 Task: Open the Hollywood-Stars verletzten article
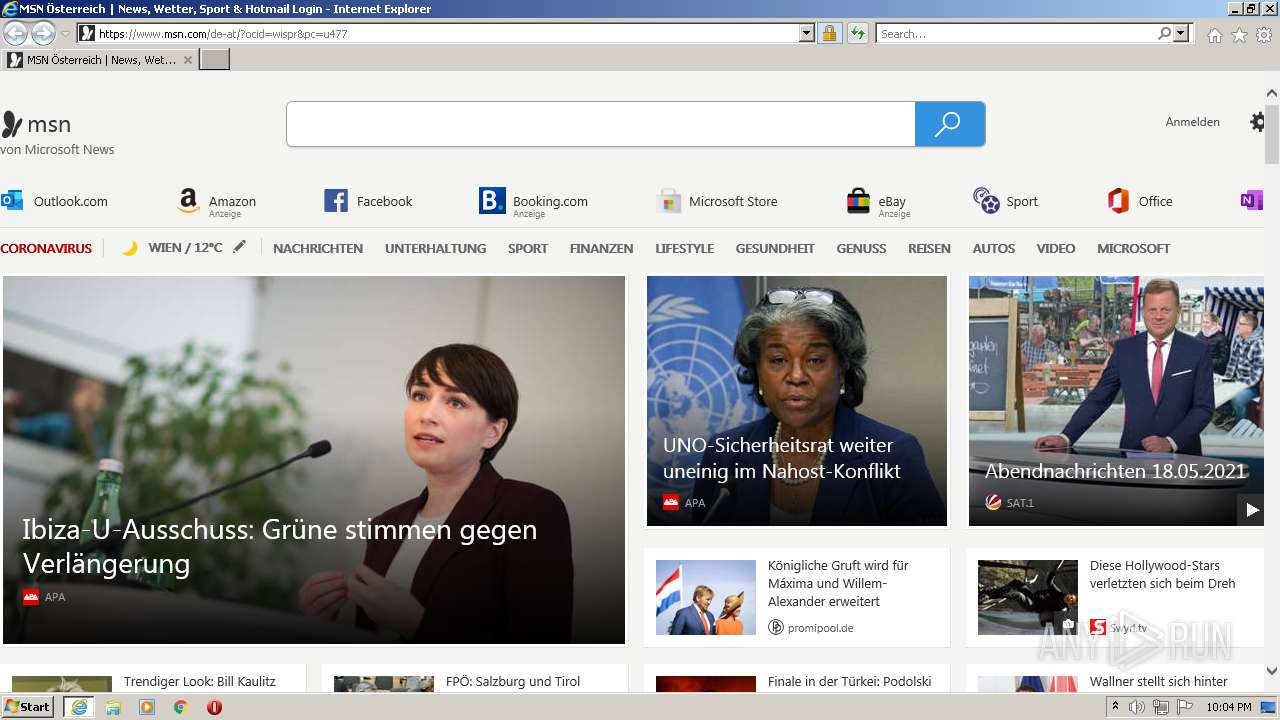1115,597
